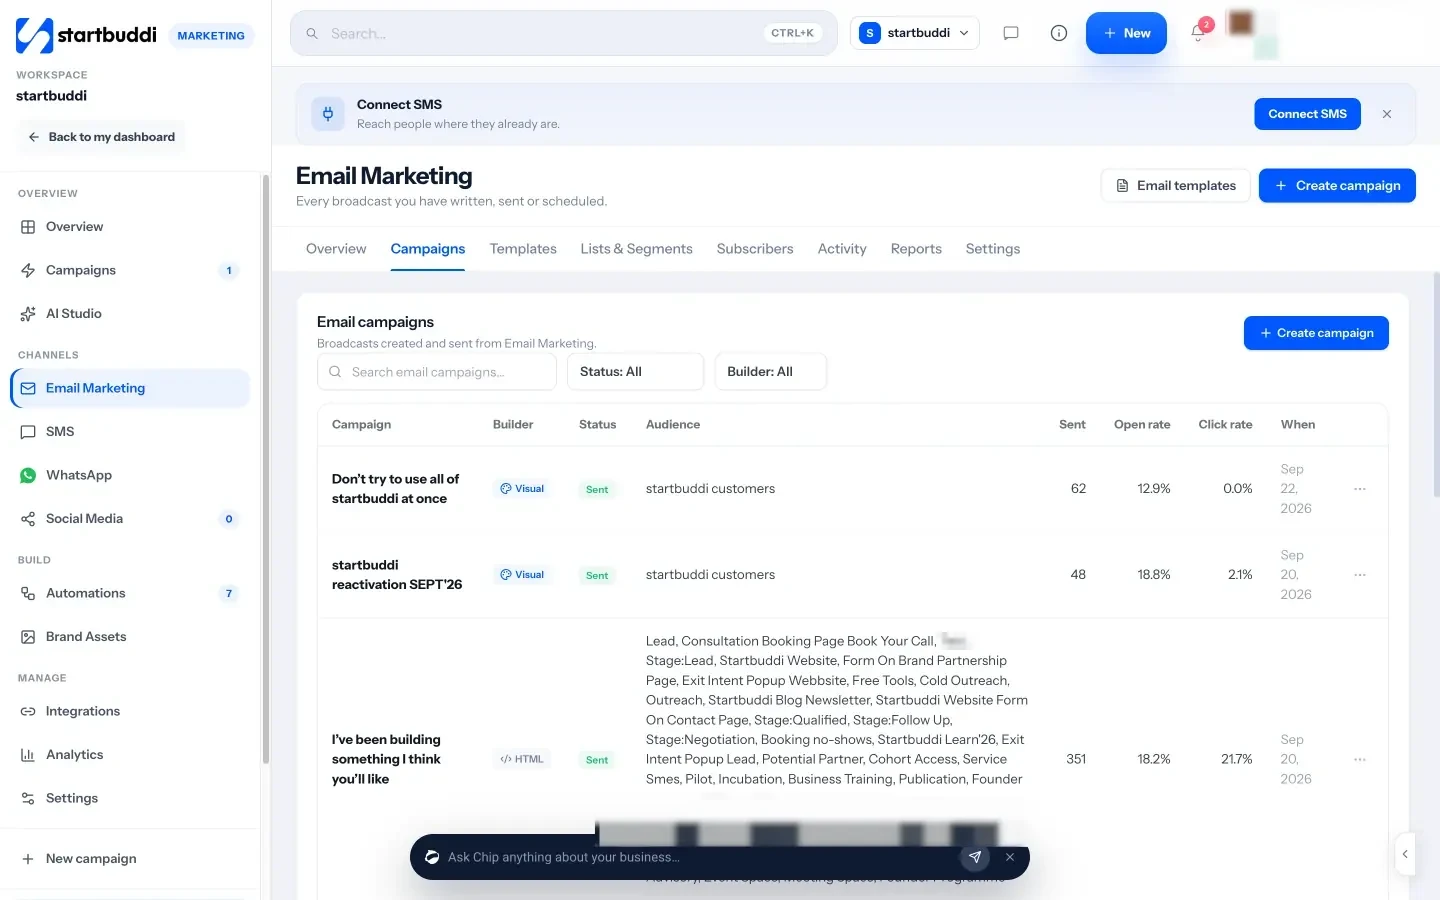Go back to my dashboard
Image resolution: width=1440 pixels, height=900 pixels.
[x=102, y=137]
